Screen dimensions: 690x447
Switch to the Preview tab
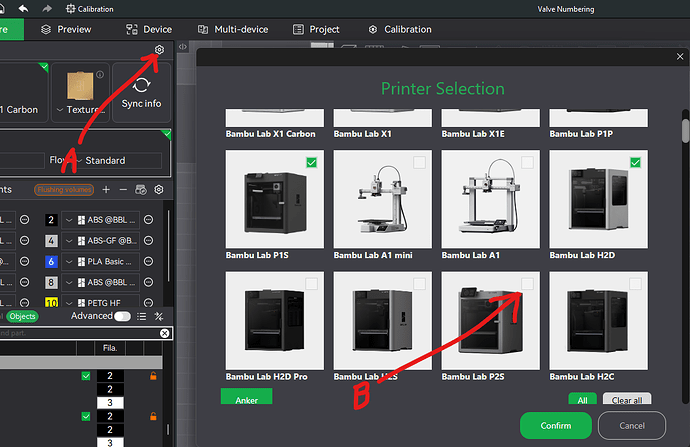pyautogui.click(x=66, y=29)
